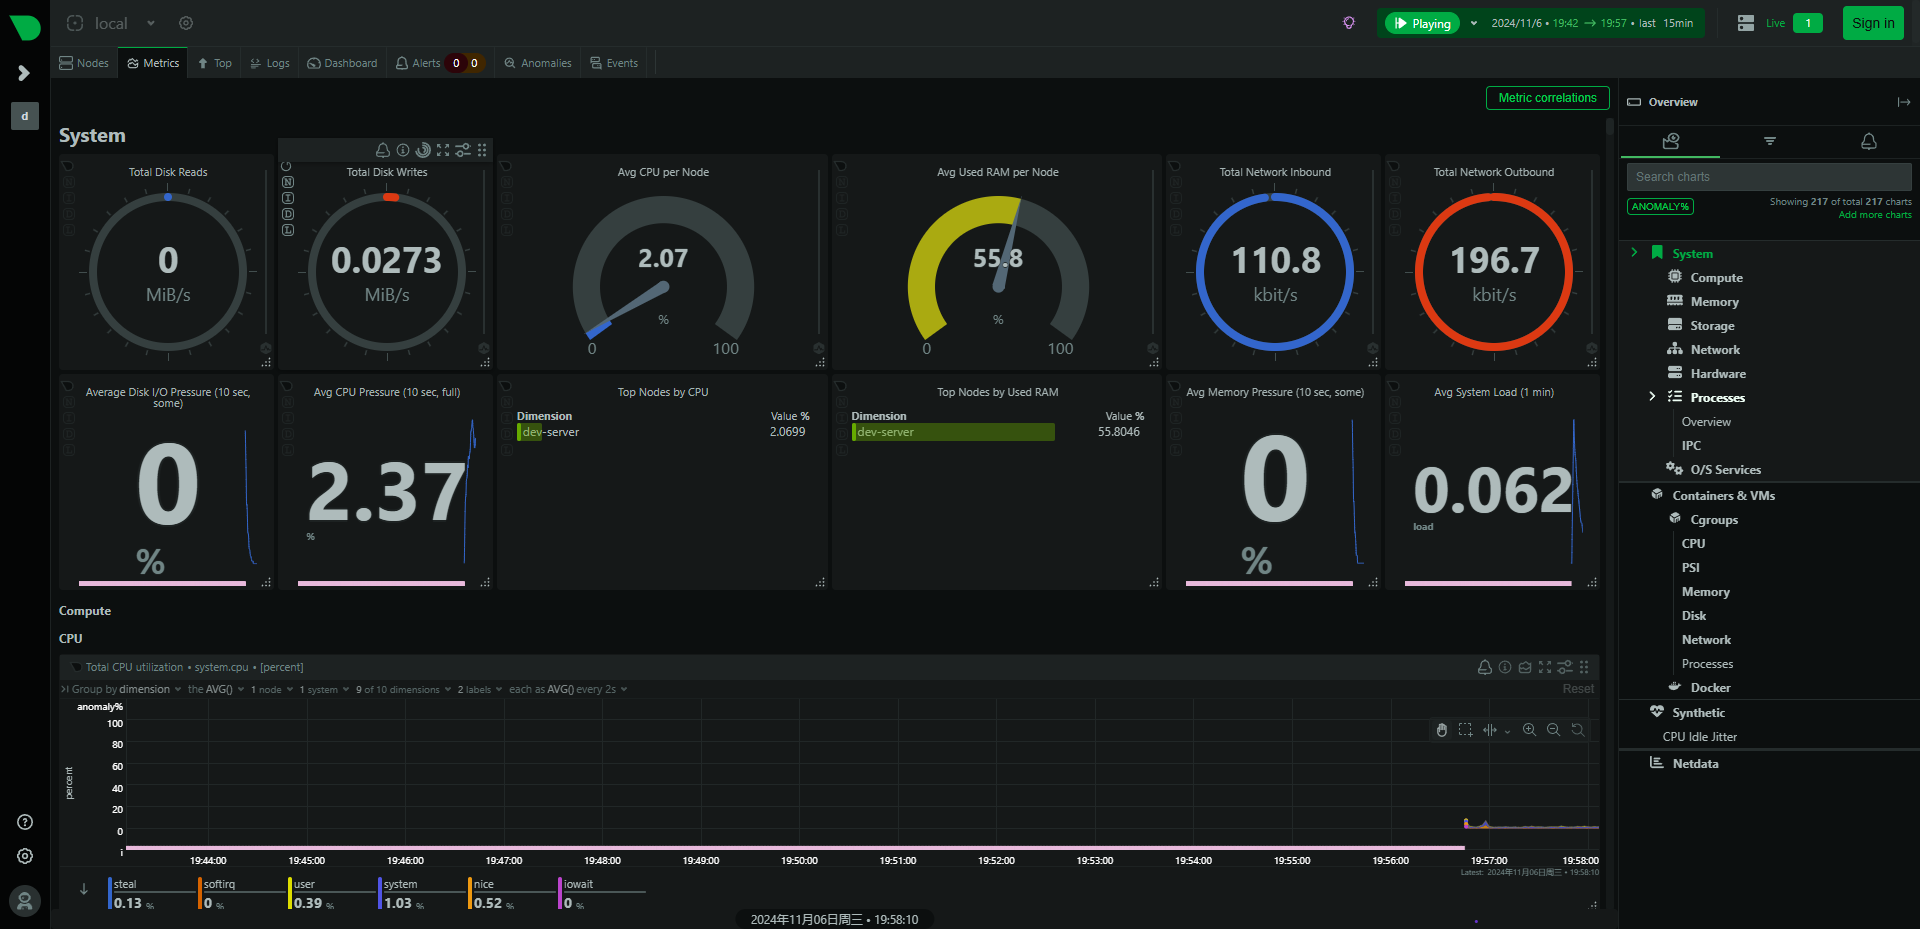Open room settings gear next to local

[186, 23]
